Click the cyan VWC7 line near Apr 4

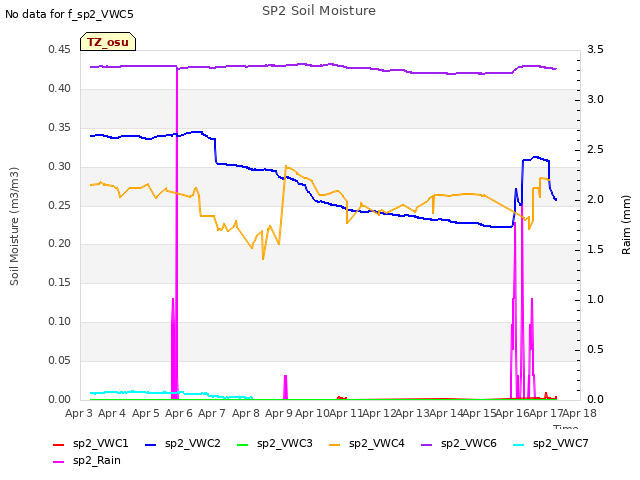[111, 392]
